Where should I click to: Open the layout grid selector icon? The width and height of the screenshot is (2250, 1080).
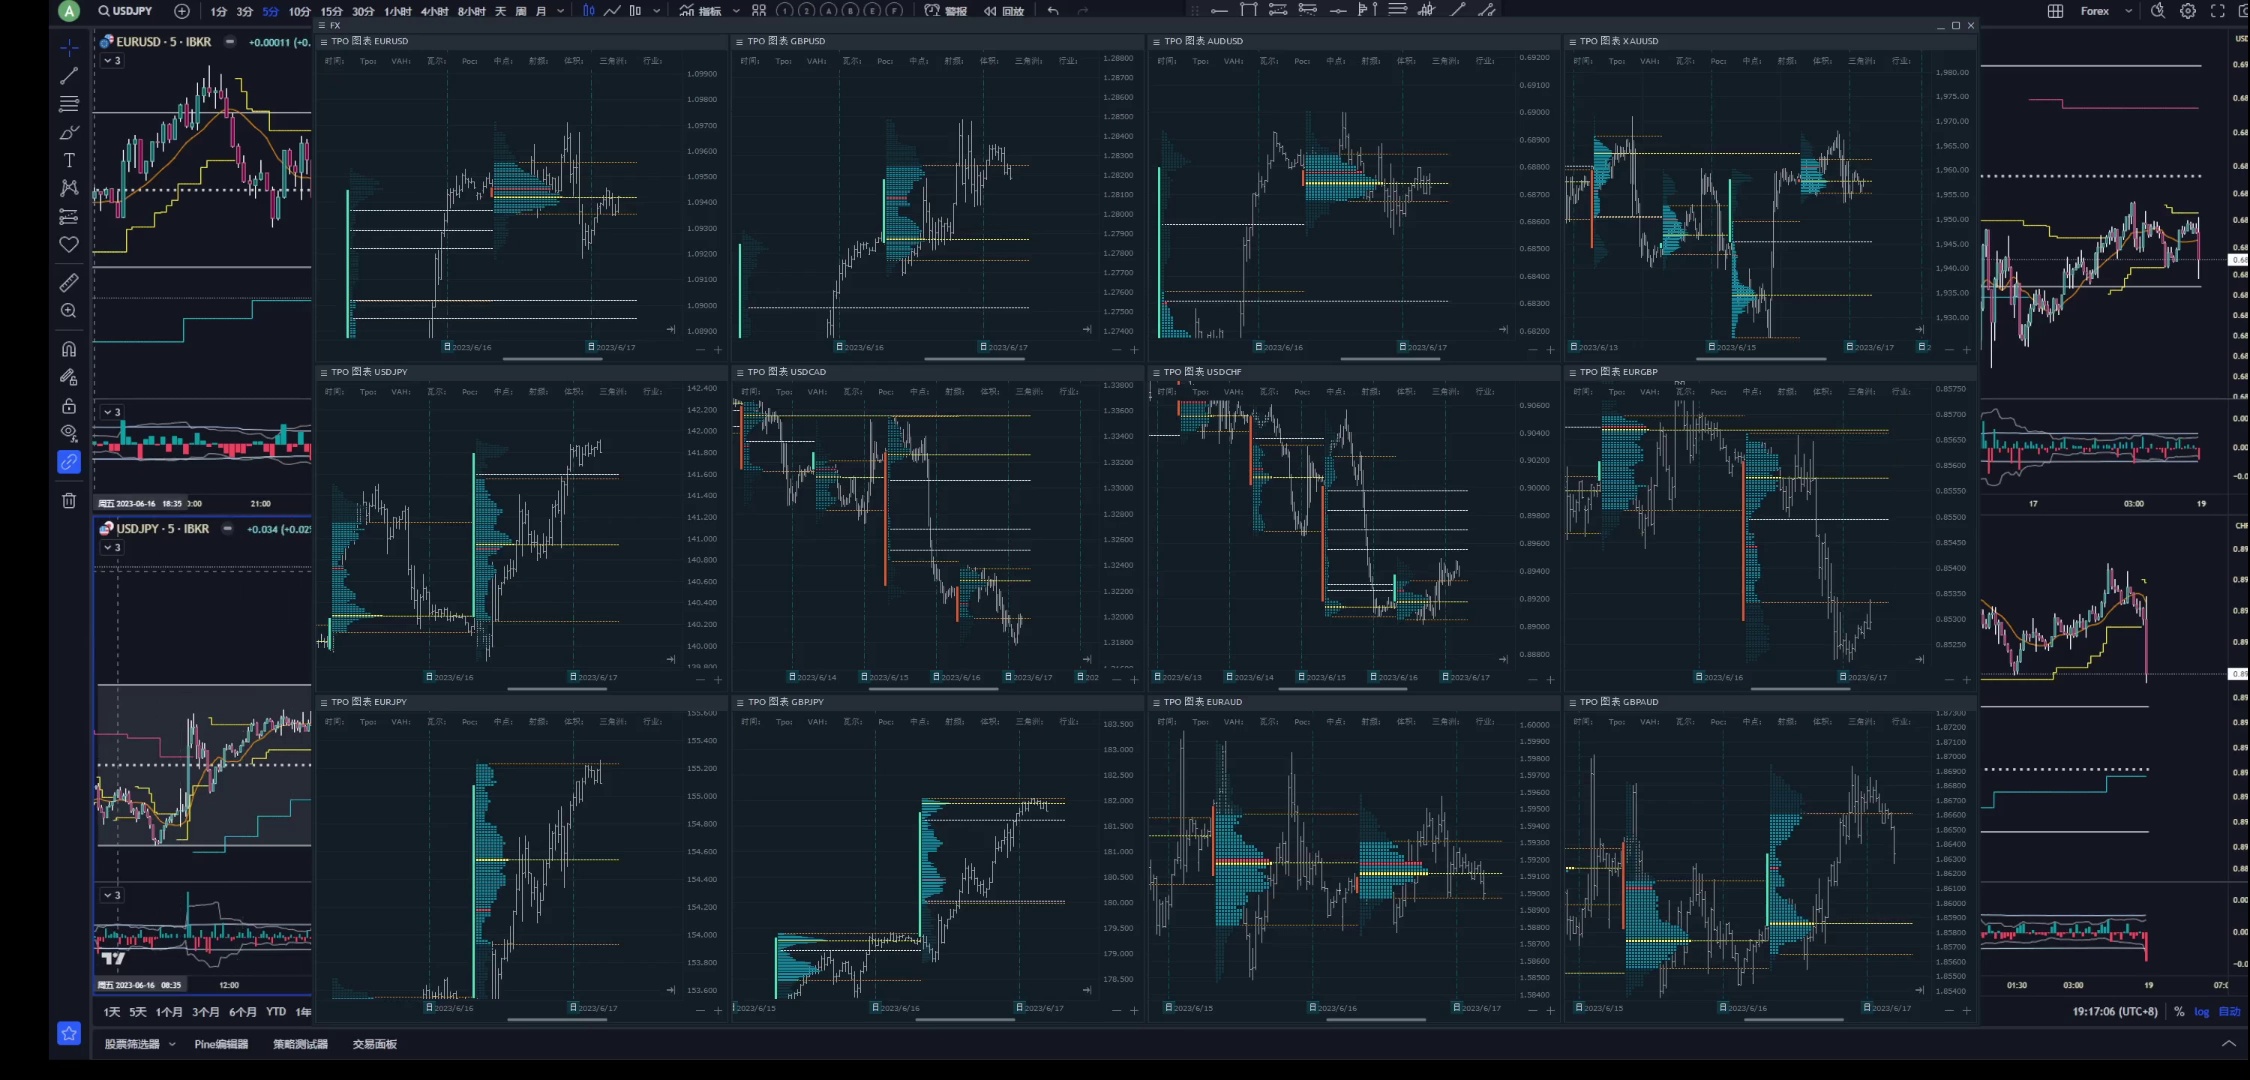click(x=2055, y=11)
